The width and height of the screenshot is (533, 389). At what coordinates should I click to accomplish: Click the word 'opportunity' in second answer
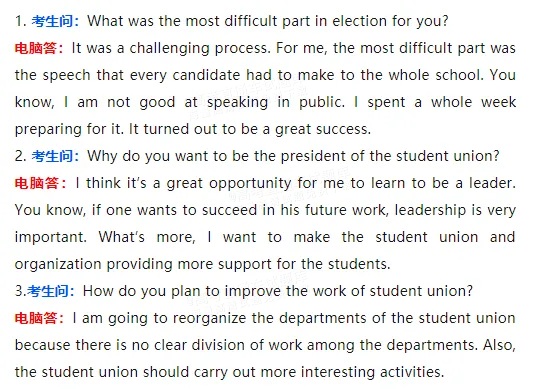pos(250,184)
